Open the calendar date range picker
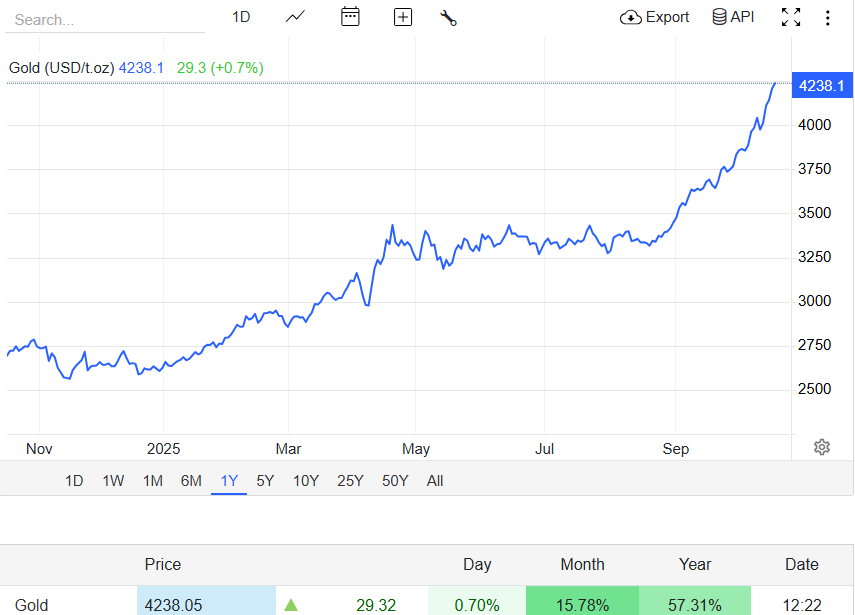This screenshot has height=615, width=855. (x=350, y=17)
